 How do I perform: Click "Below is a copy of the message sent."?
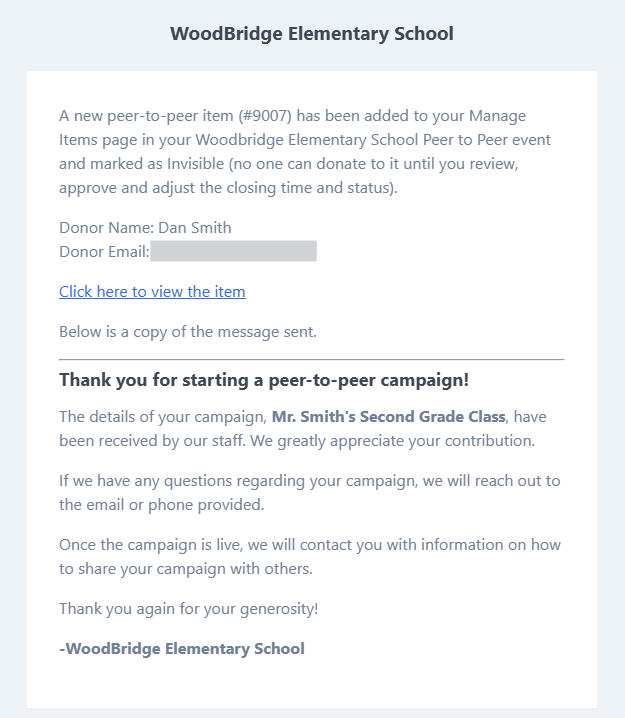188,332
